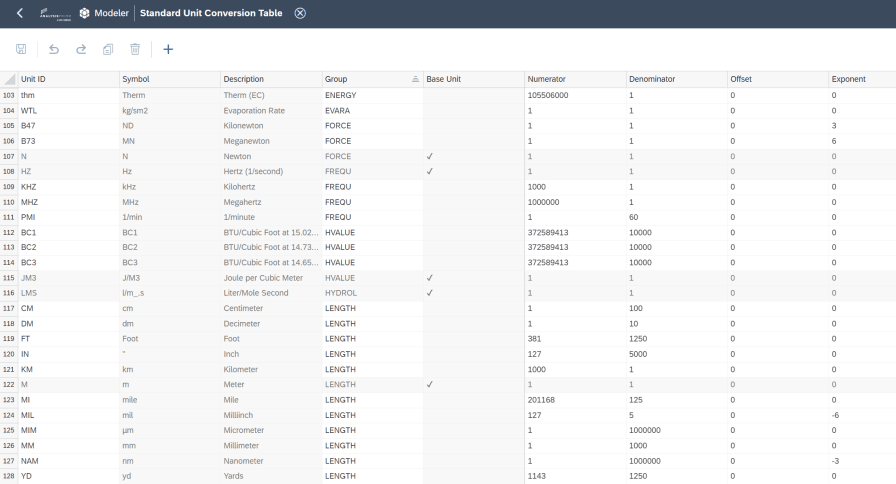Click the copy/duplicate row icon
896x484 pixels.
coord(108,49)
